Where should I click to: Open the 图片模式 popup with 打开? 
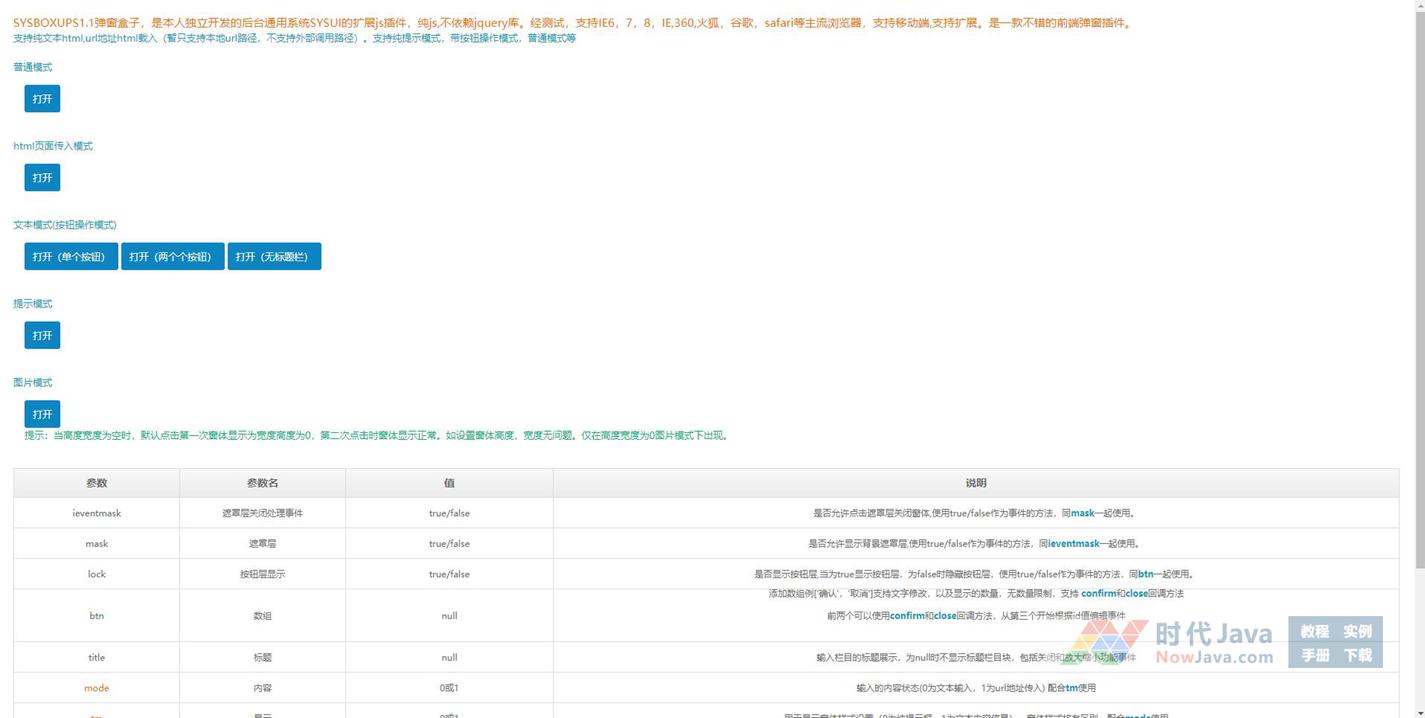tap(42, 414)
